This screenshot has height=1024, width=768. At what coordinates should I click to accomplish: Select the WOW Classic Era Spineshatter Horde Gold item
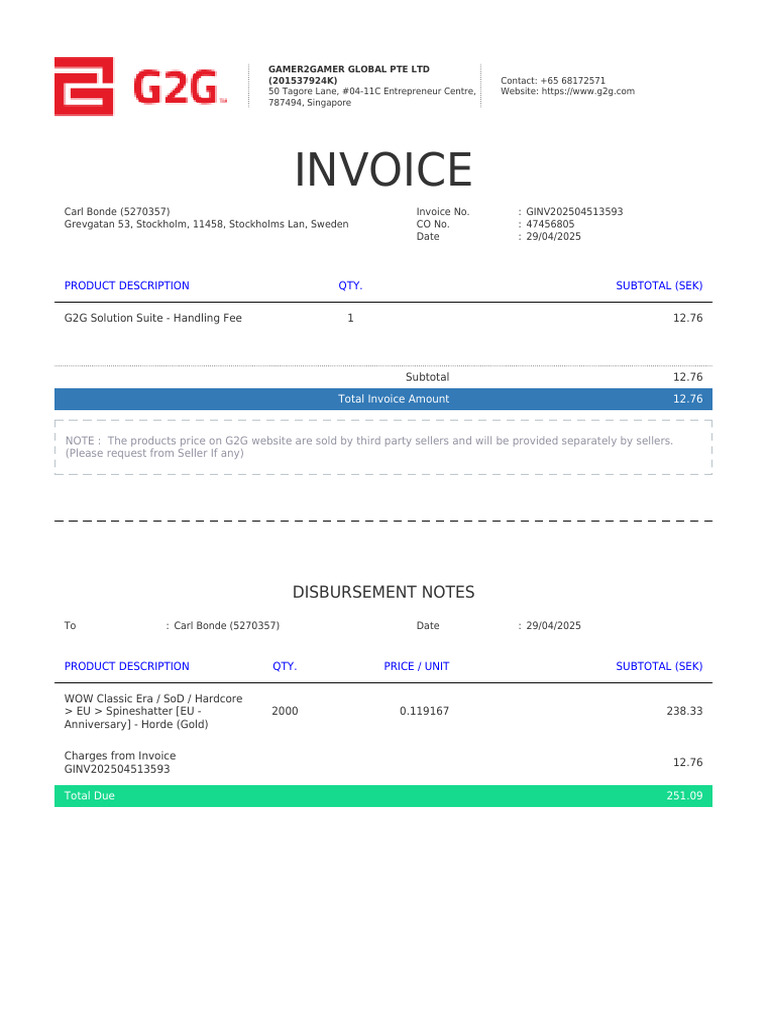(153, 711)
